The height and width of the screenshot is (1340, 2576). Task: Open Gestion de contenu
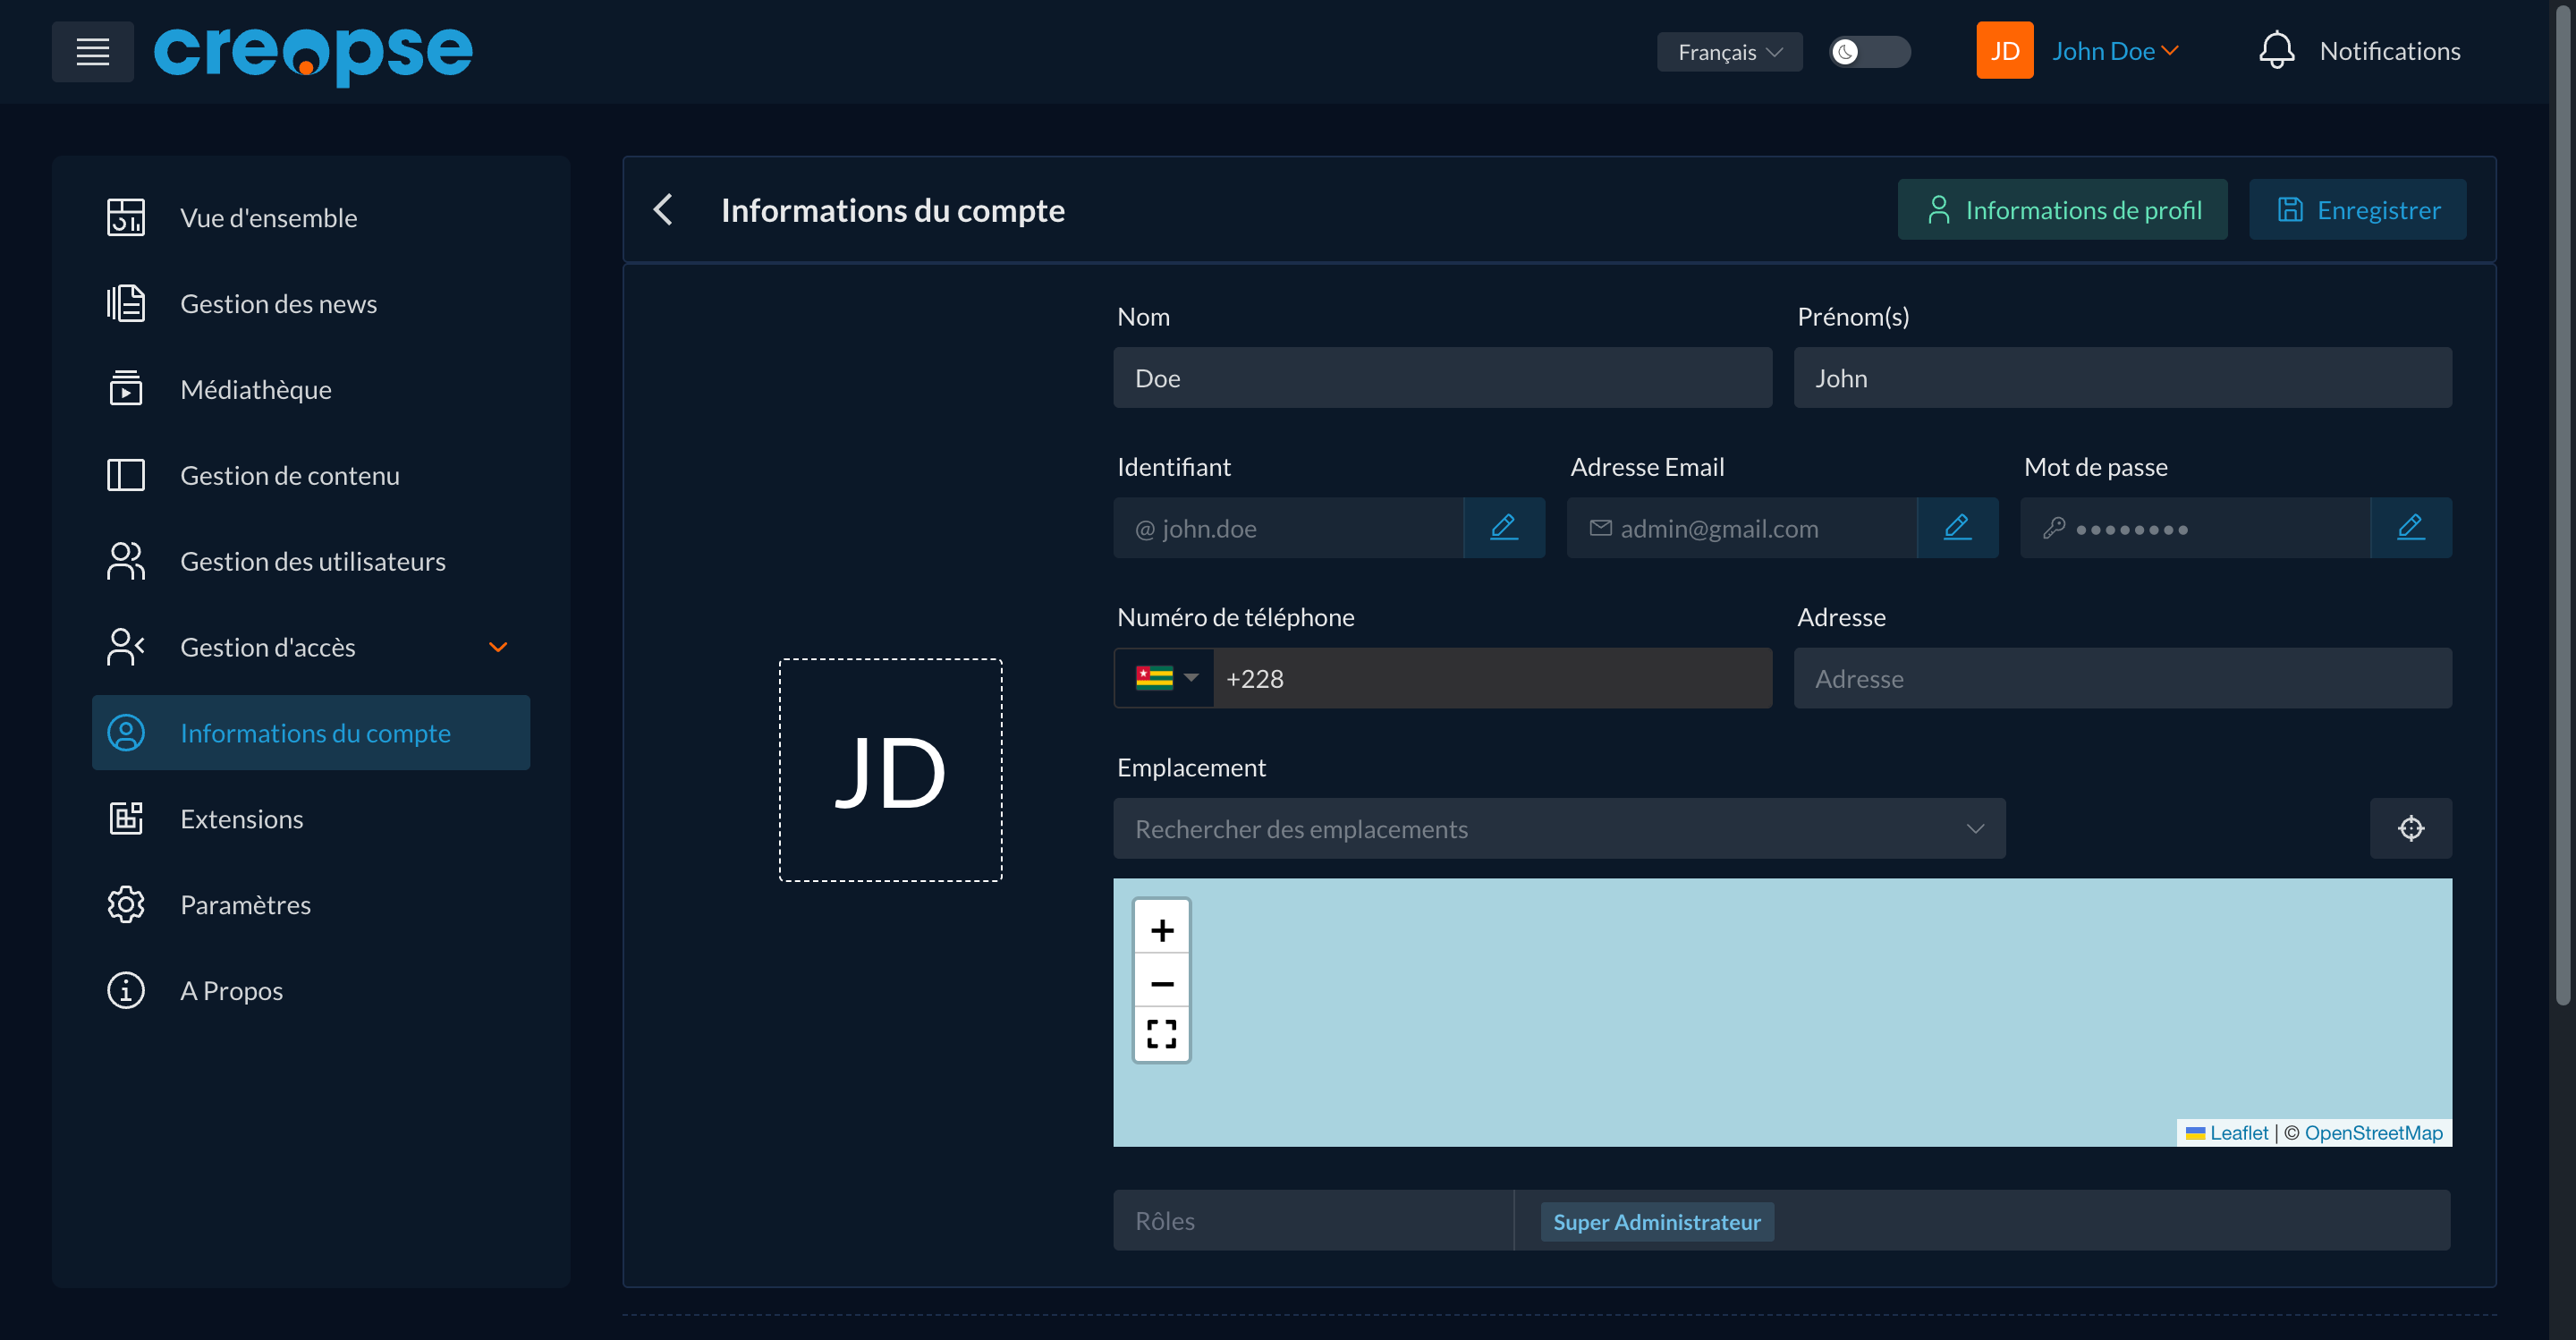(x=311, y=476)
